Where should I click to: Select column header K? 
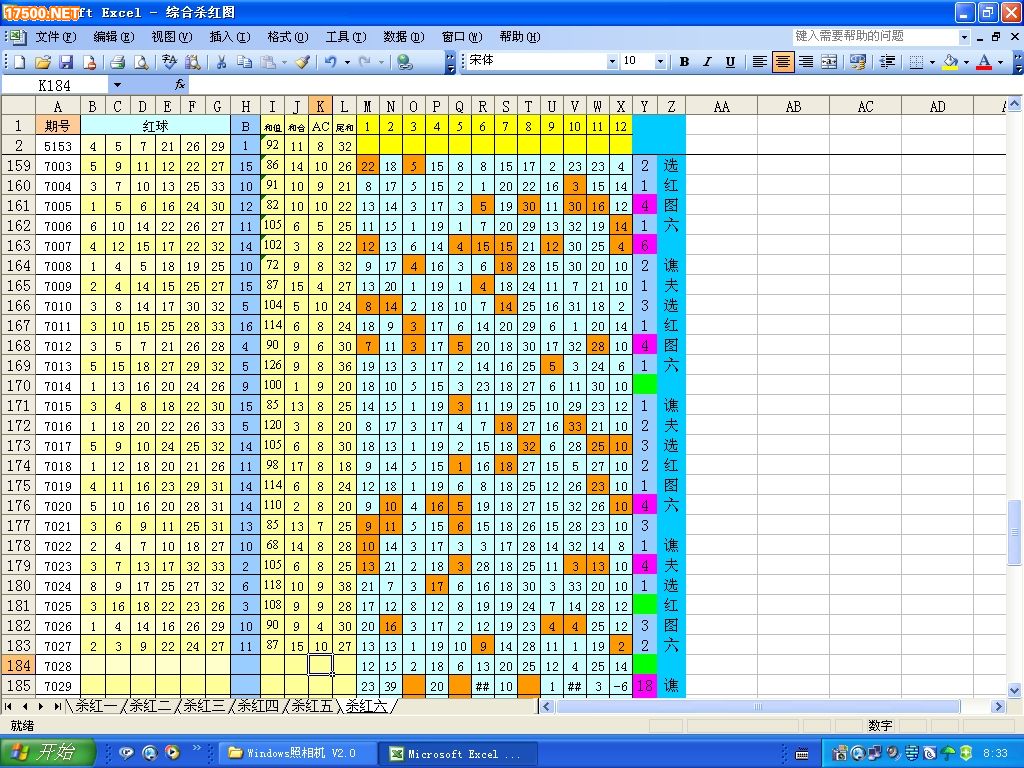(x=320, y=106)
